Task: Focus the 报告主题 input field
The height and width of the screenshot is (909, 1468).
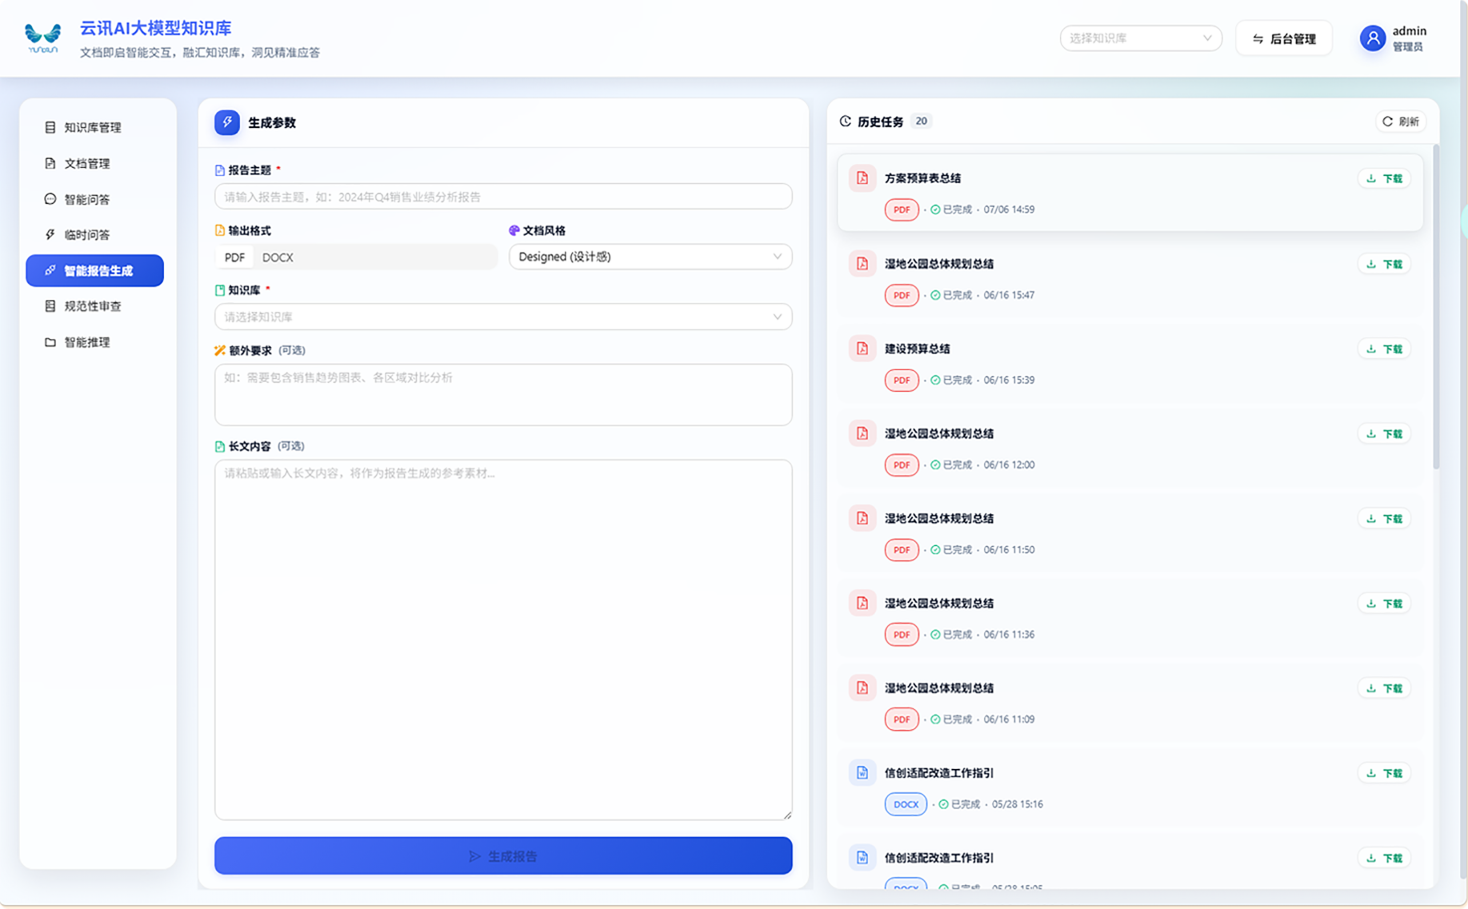Action: [503, 197]
